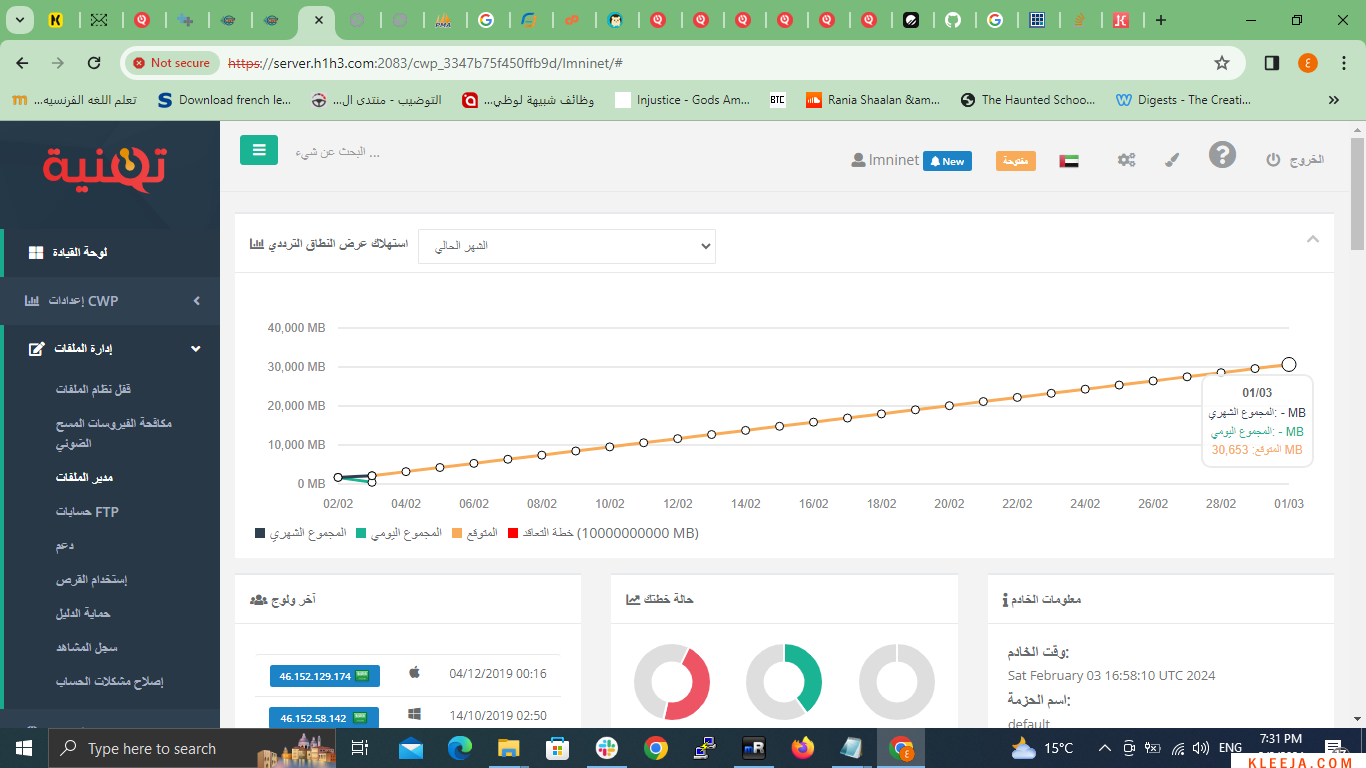This screenshot has height=768, width=1366.
Task: Collapse the bandwidth usage panel chevron
Action: pyautogui.click(x=1313, y=239)
